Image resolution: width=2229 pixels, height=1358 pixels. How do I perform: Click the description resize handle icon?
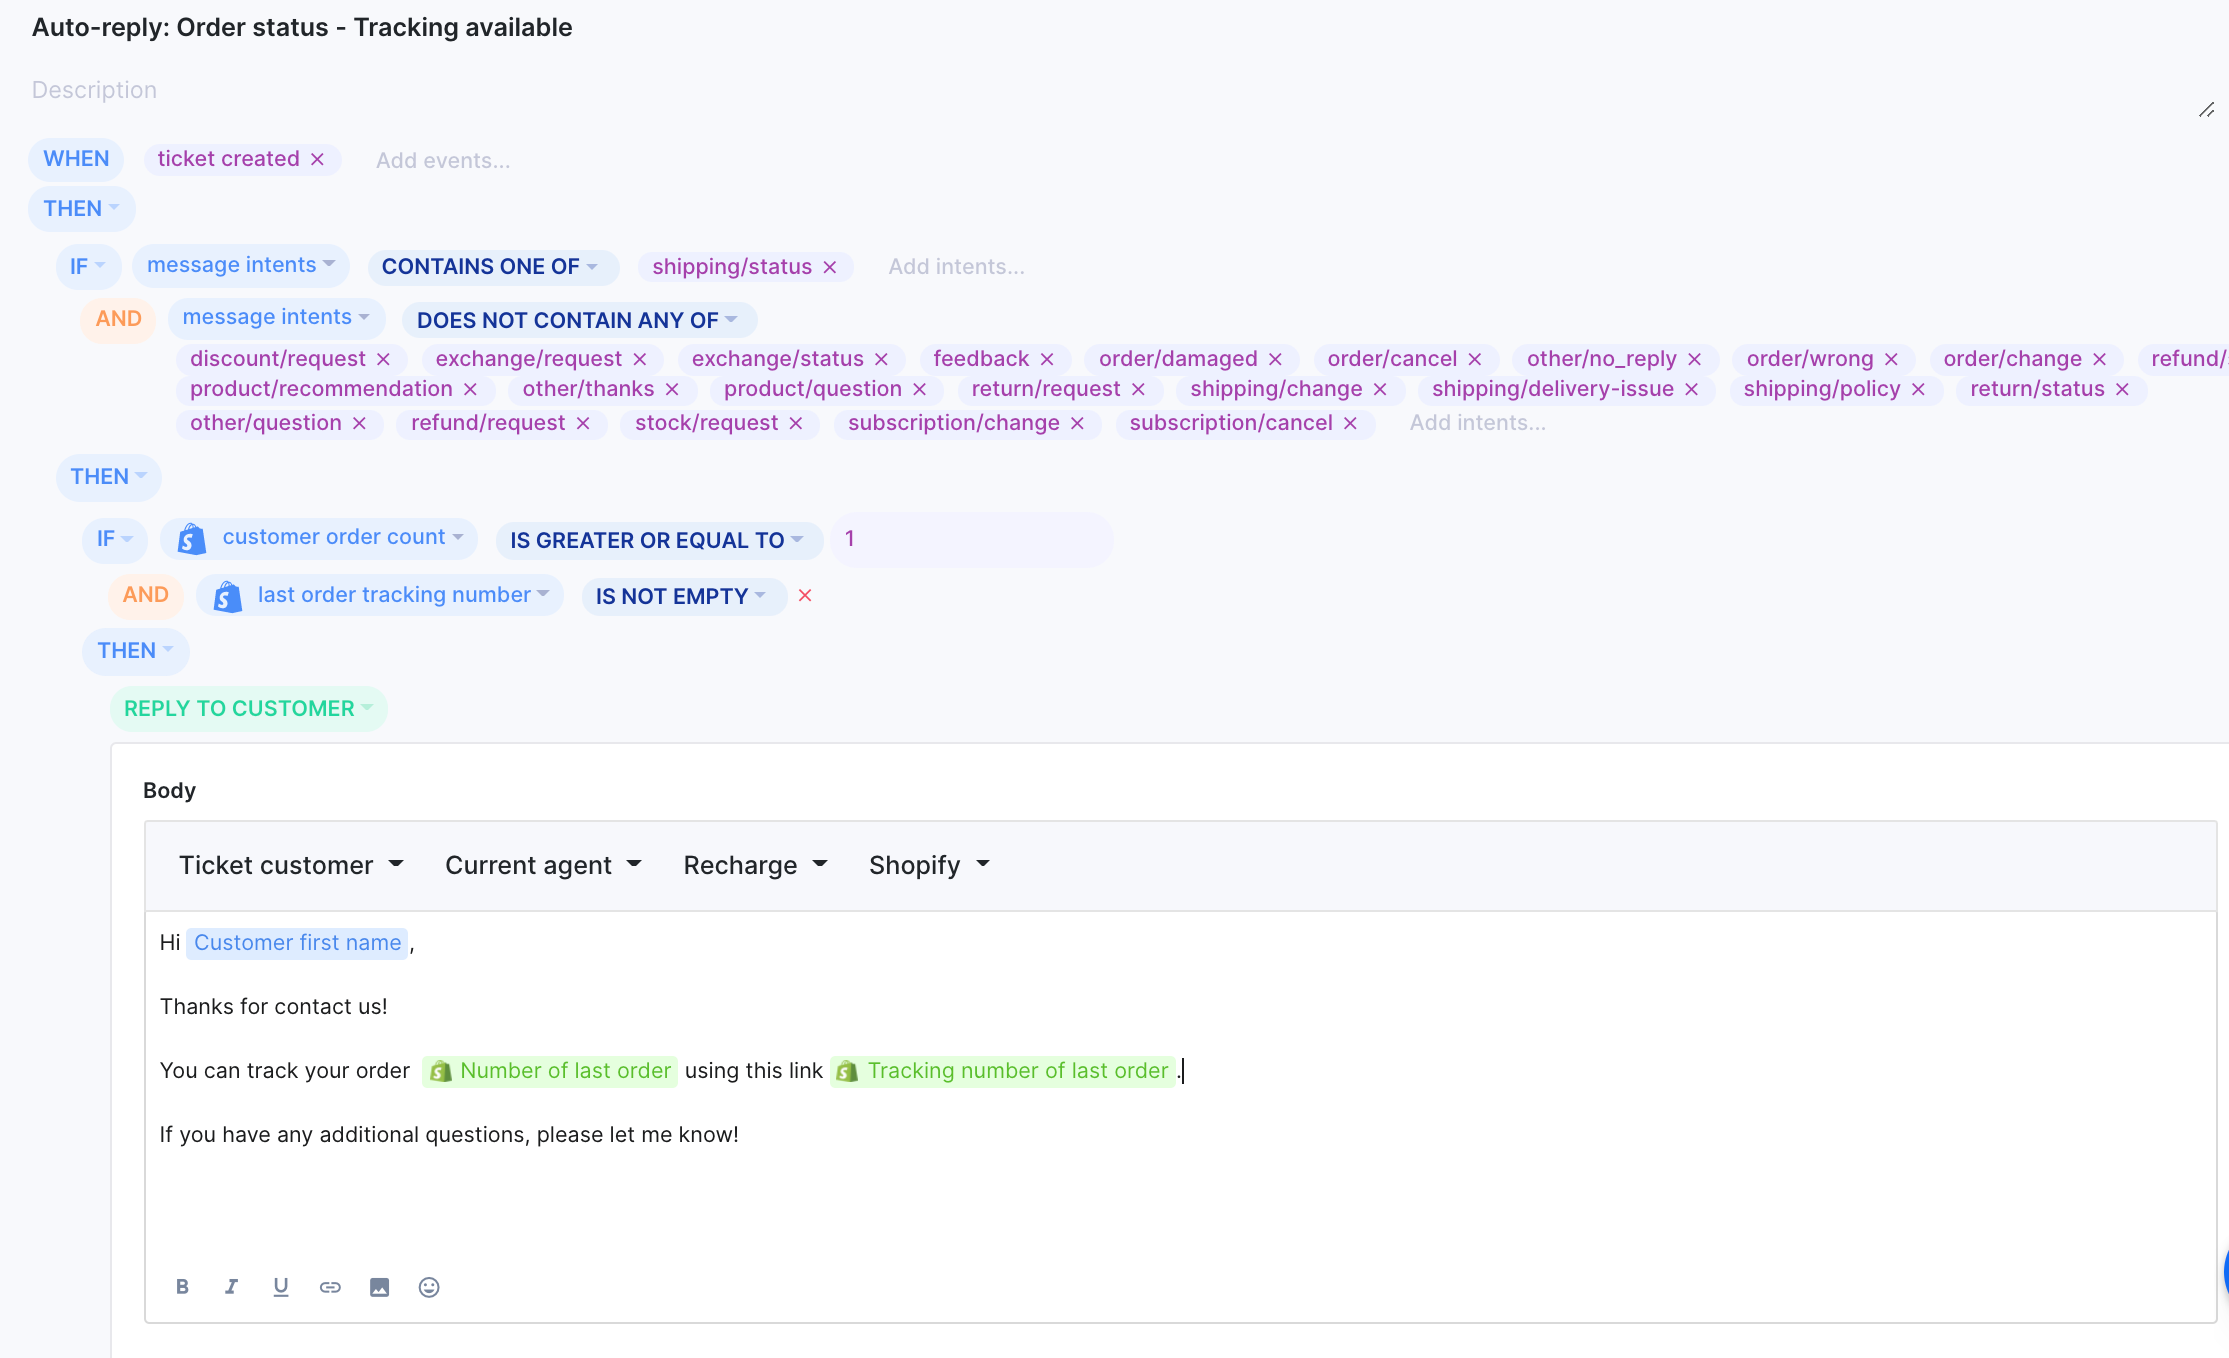point(2206,110)
